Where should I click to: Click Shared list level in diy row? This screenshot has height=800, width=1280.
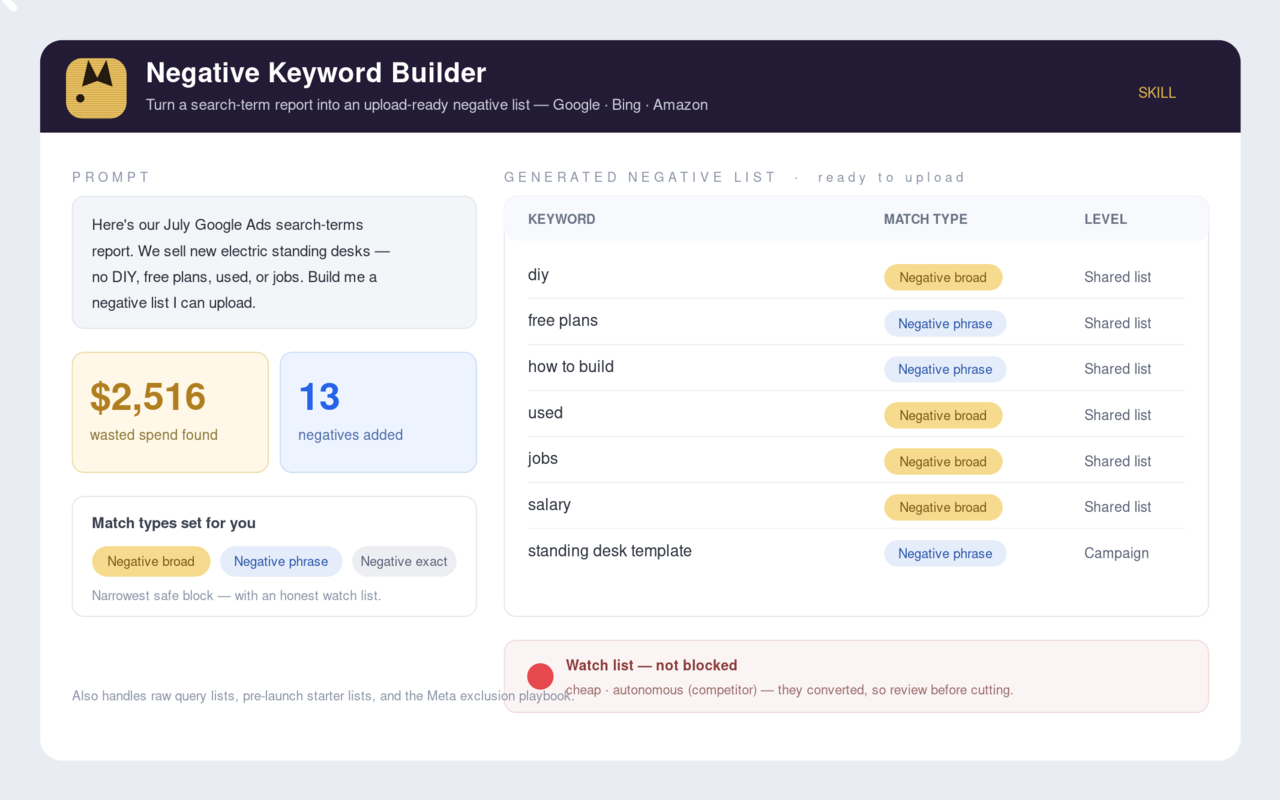click(1117, 277)
